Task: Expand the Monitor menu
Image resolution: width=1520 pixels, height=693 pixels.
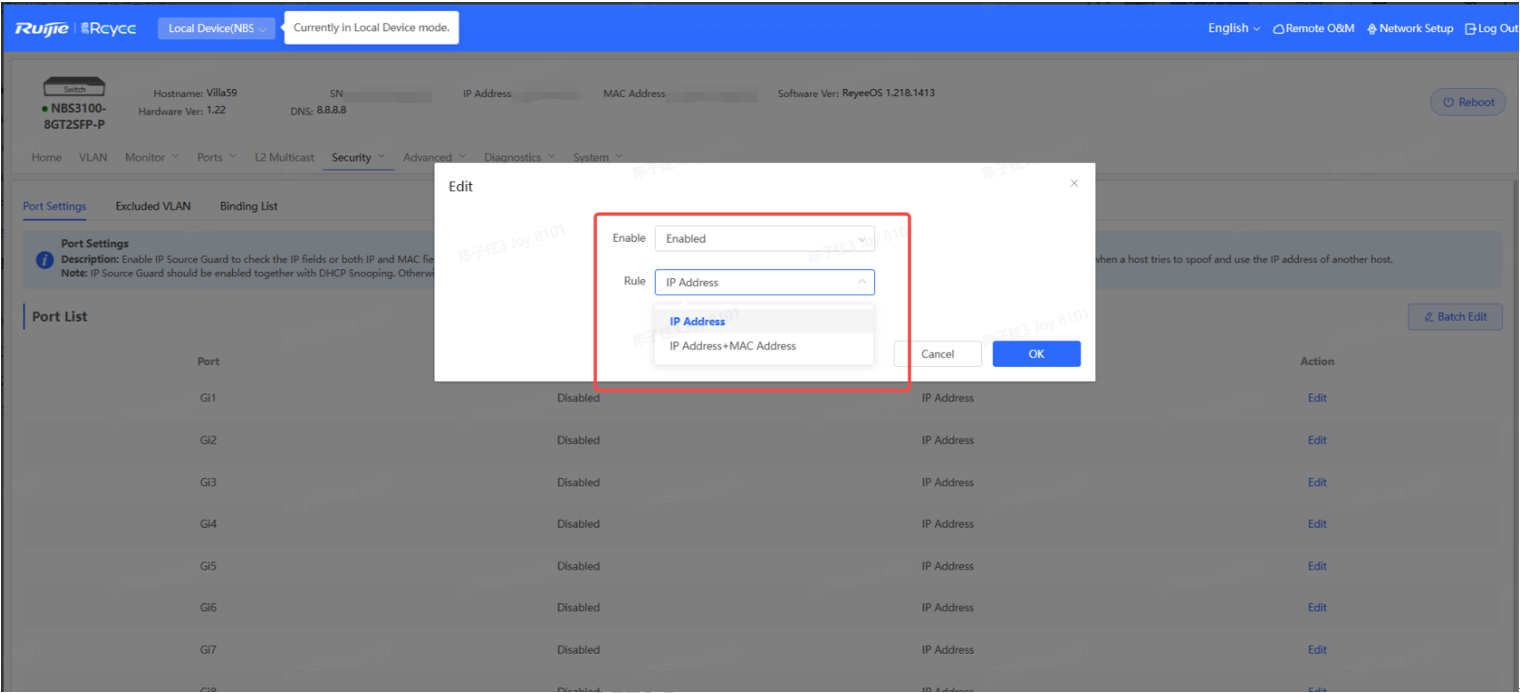Action: (152, 157)
